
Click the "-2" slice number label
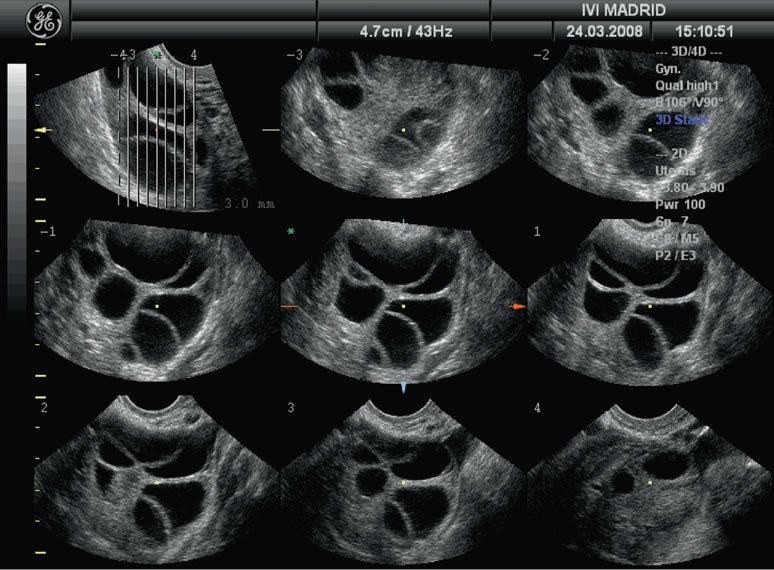[542, 55]
